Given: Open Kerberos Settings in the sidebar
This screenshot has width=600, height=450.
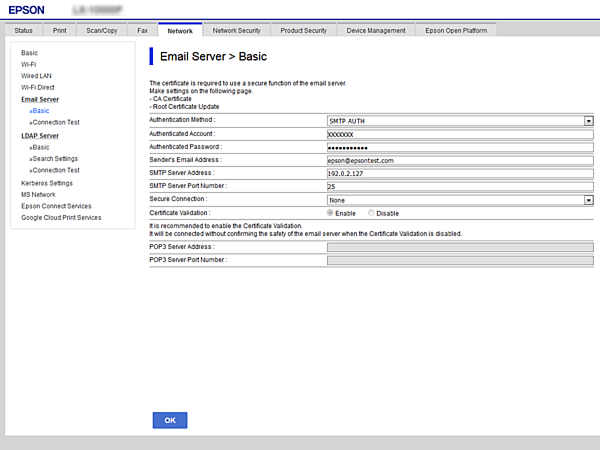Looking at the screenshot, I should pos(47,183).
